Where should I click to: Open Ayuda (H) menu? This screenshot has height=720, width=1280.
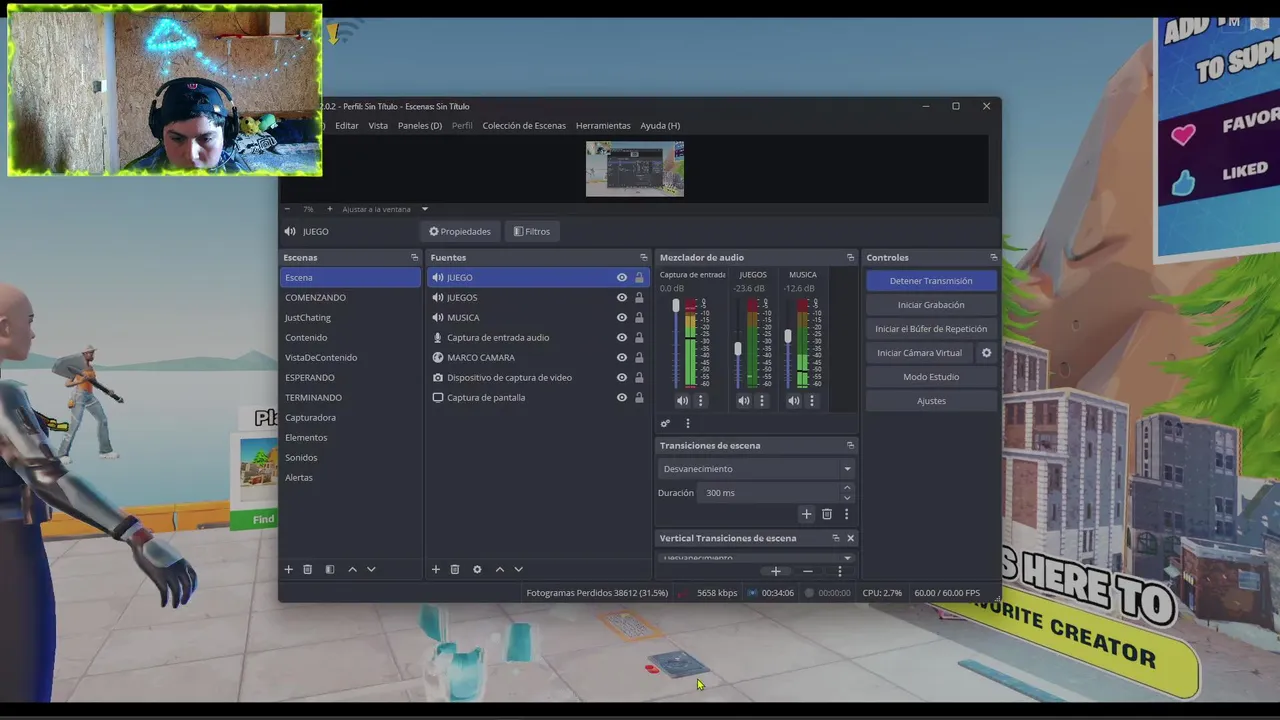(660, 126)
